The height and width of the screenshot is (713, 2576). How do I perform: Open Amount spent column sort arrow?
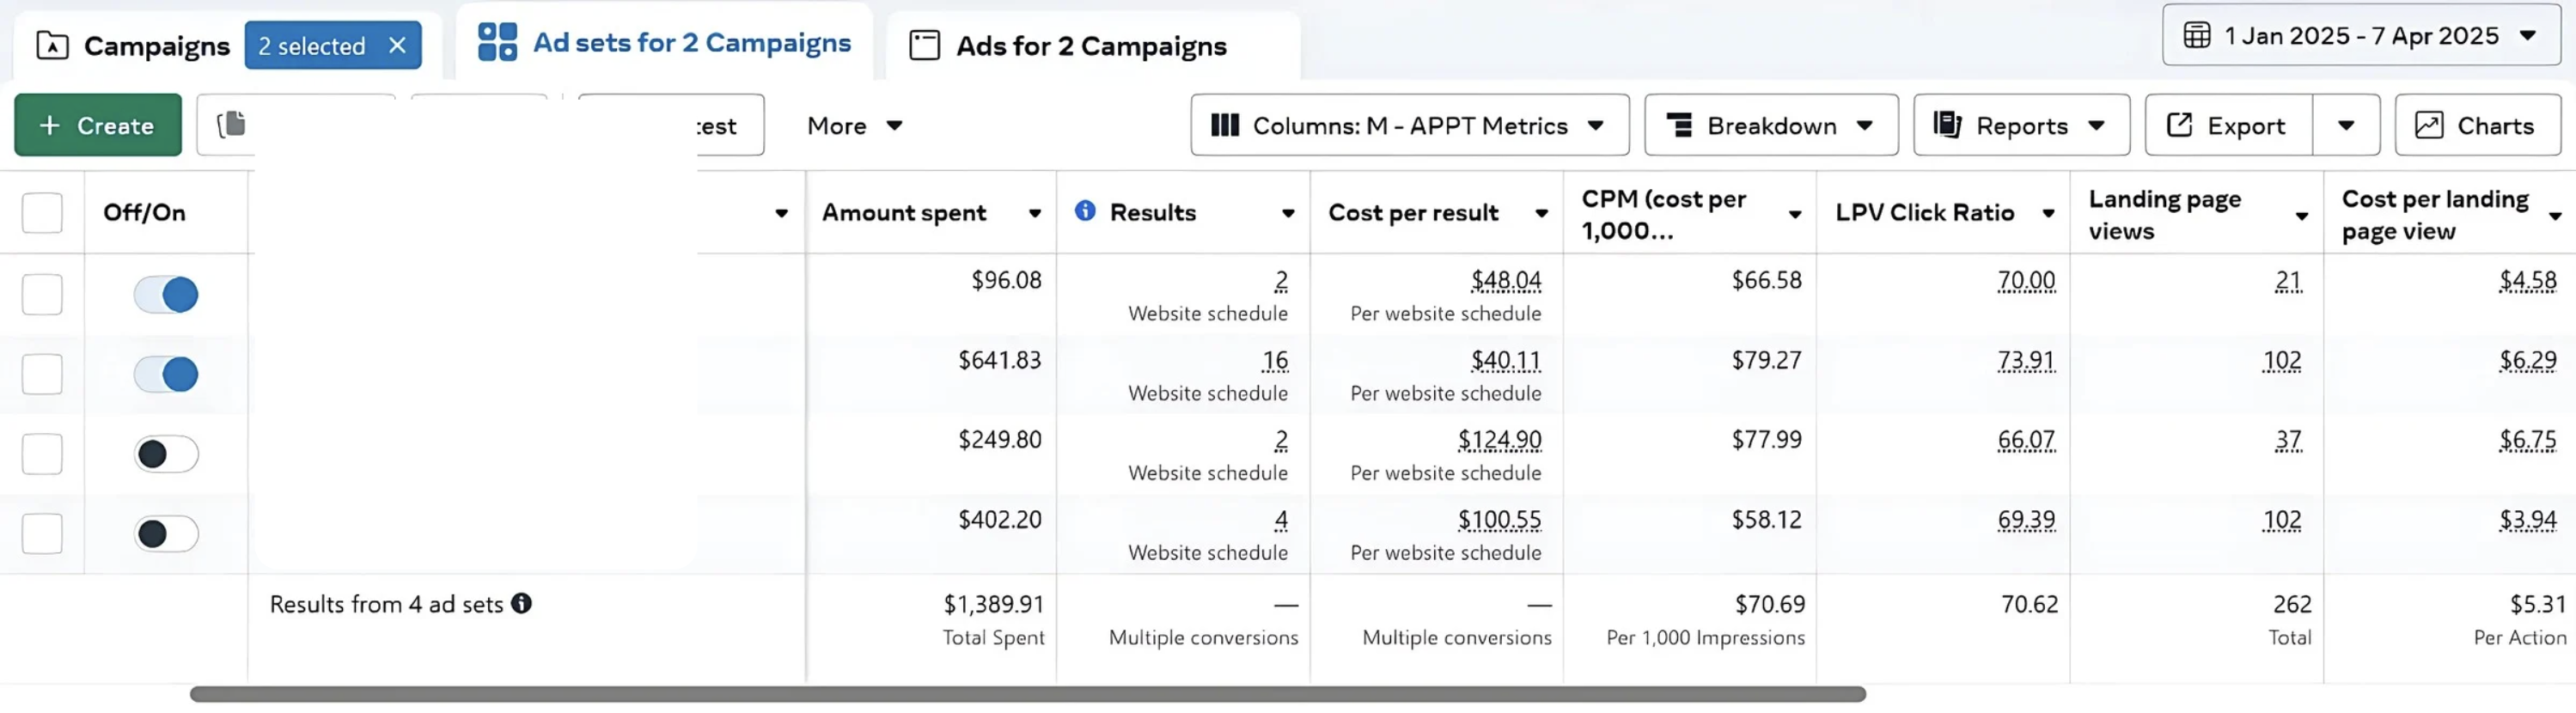(1034, 213)
